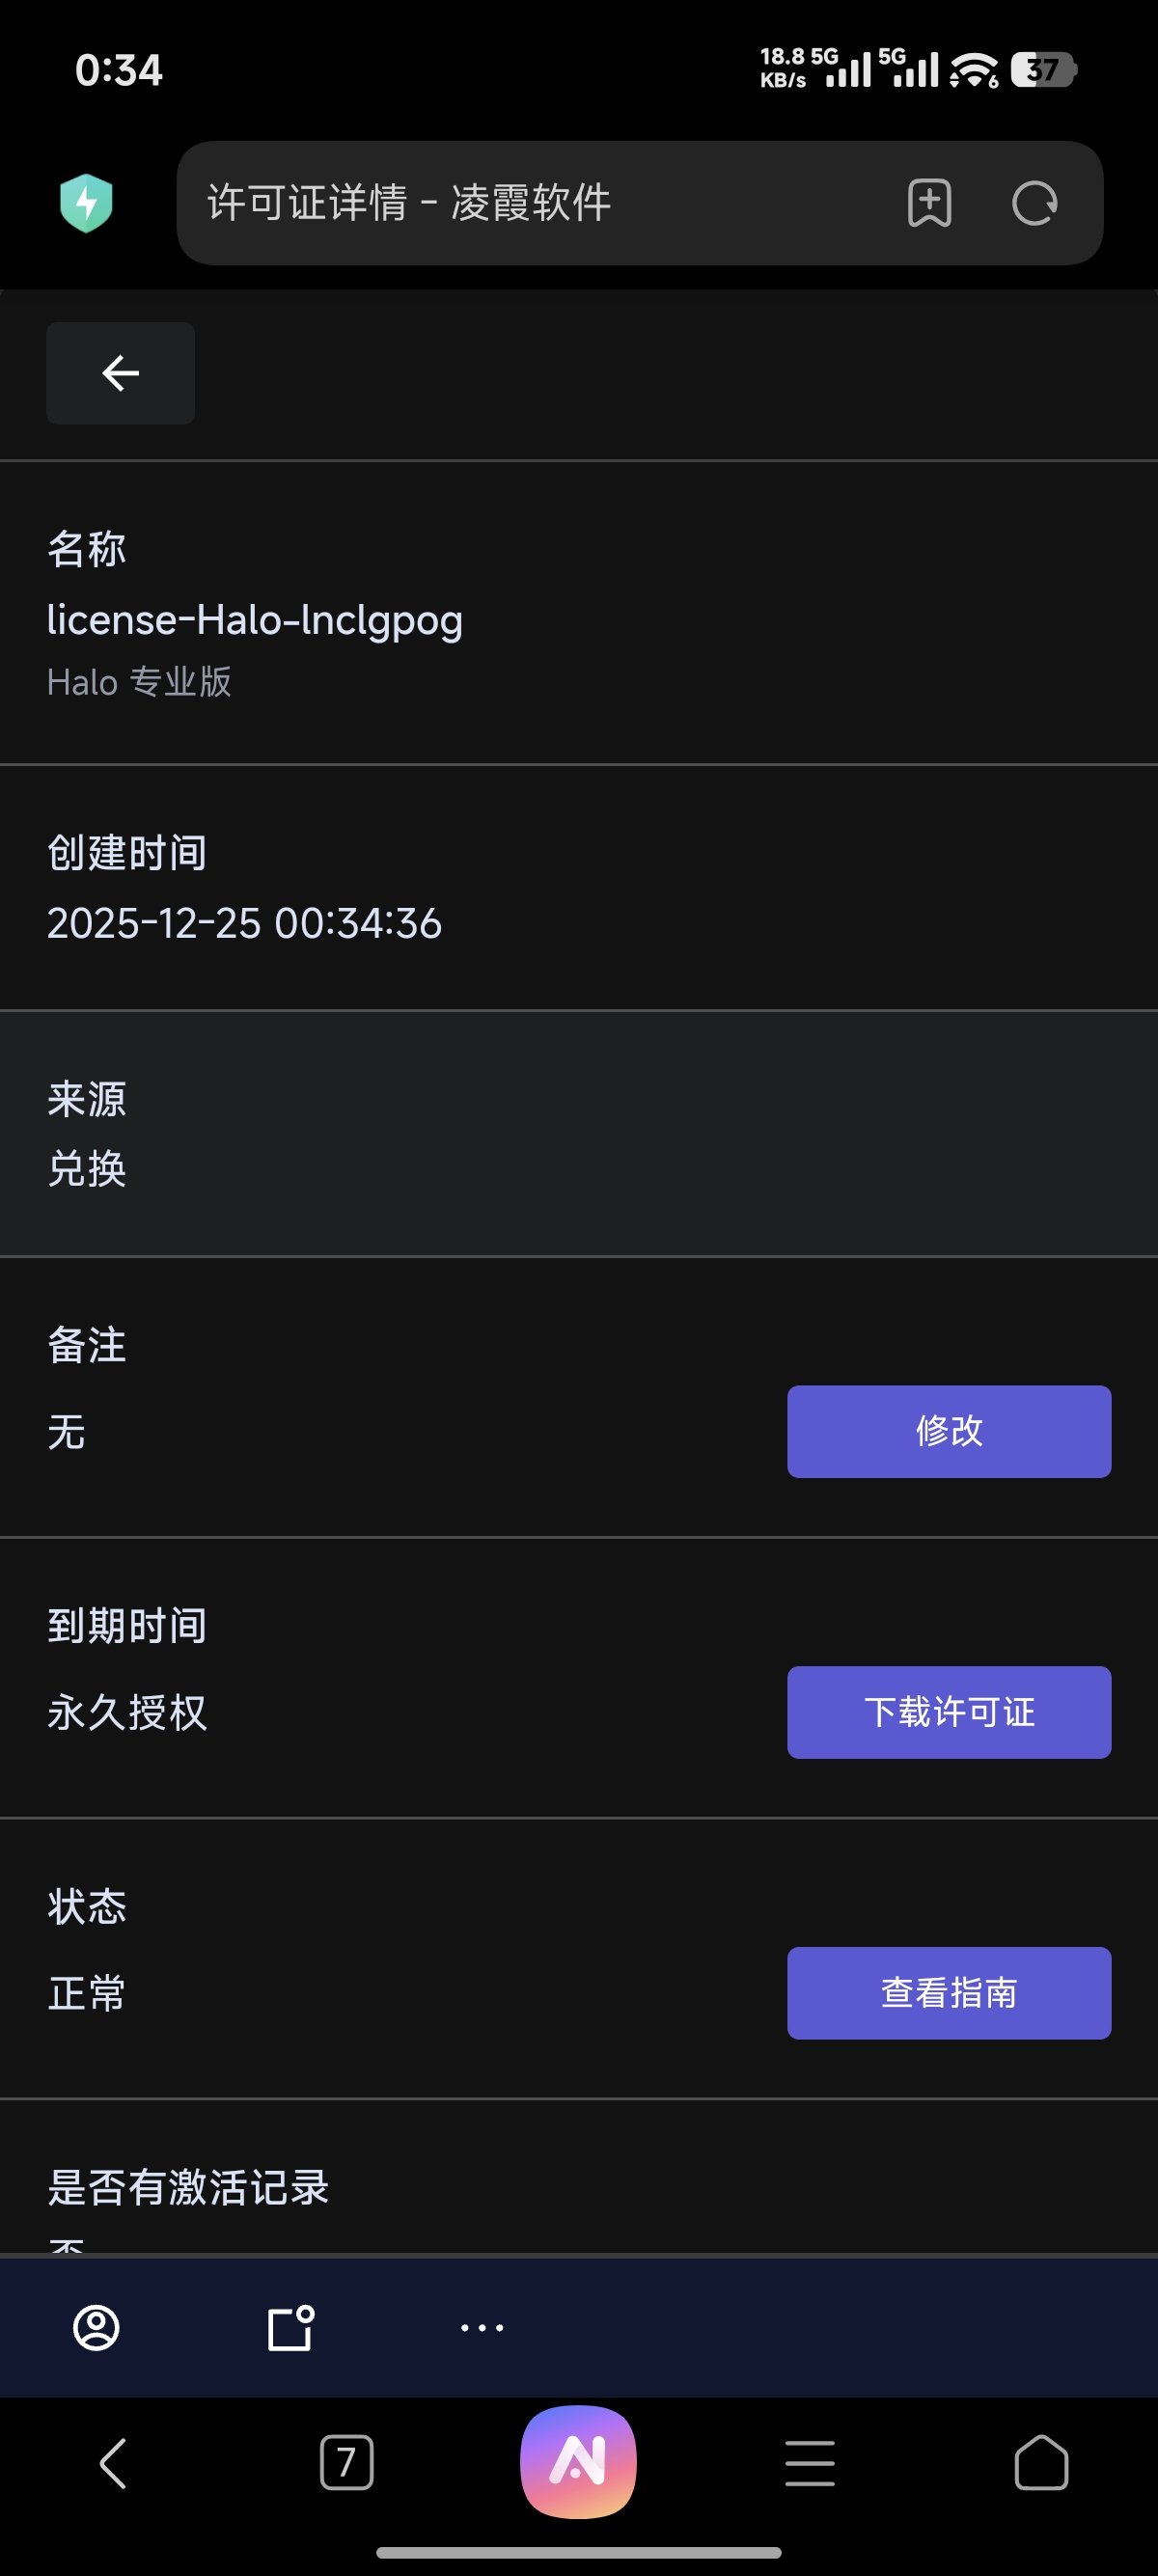This screenshot has height=2576, width=1158.
Task: Click the 下载许可证 button
Action: pyautogui.click(x=948, y=1712)
